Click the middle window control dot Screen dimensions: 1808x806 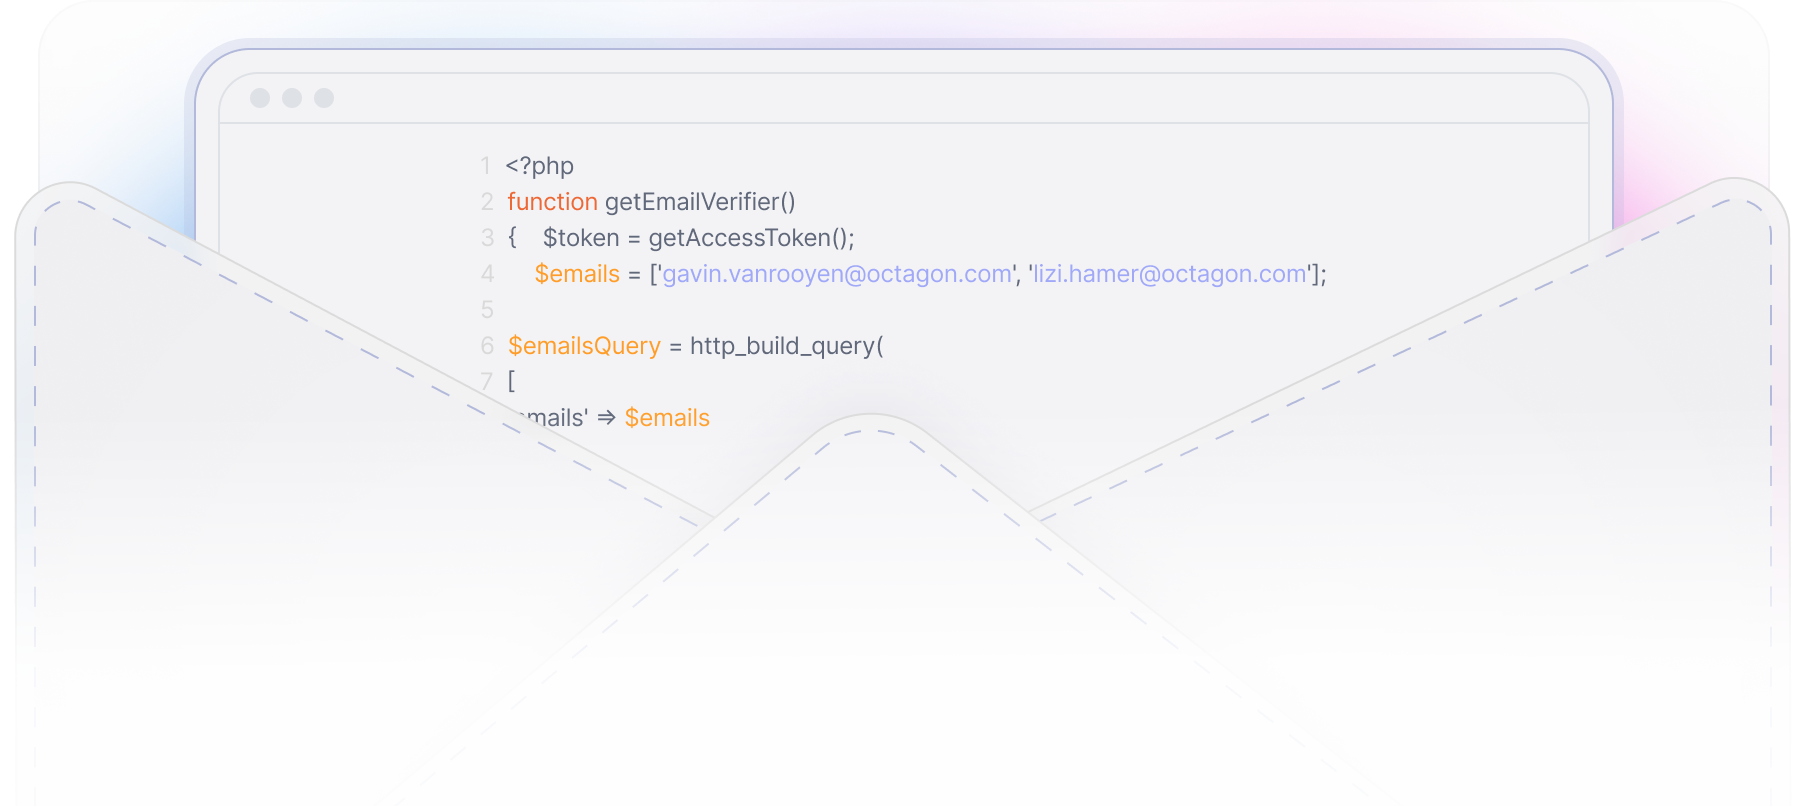coord(292,98)
